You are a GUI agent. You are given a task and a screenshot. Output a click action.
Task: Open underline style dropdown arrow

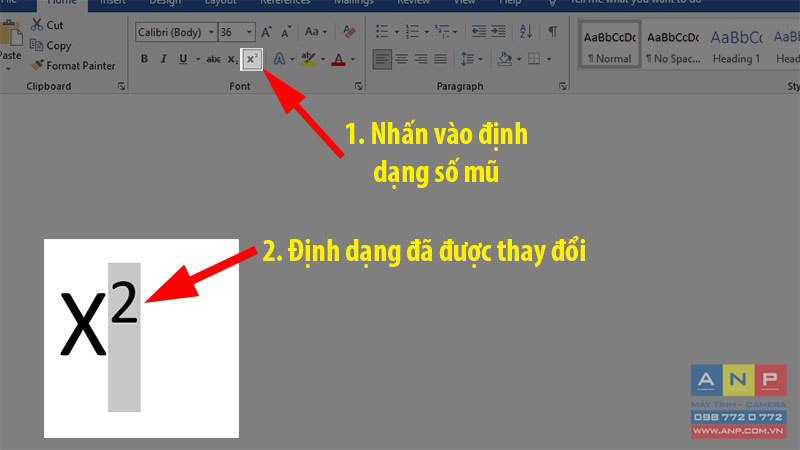click(x=198, y=59)
